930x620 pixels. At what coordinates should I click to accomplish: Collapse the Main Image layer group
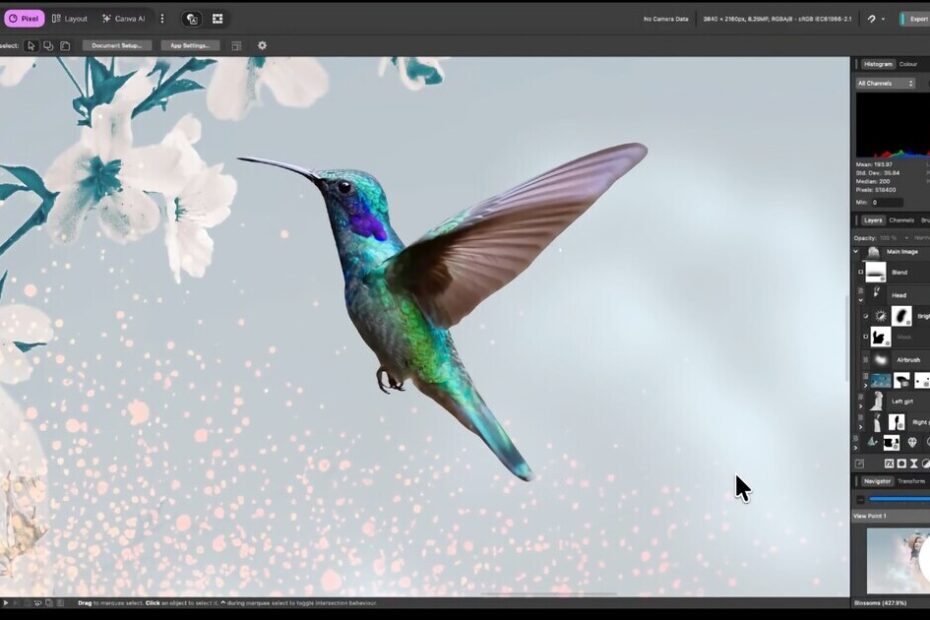(x=857, y=252)
